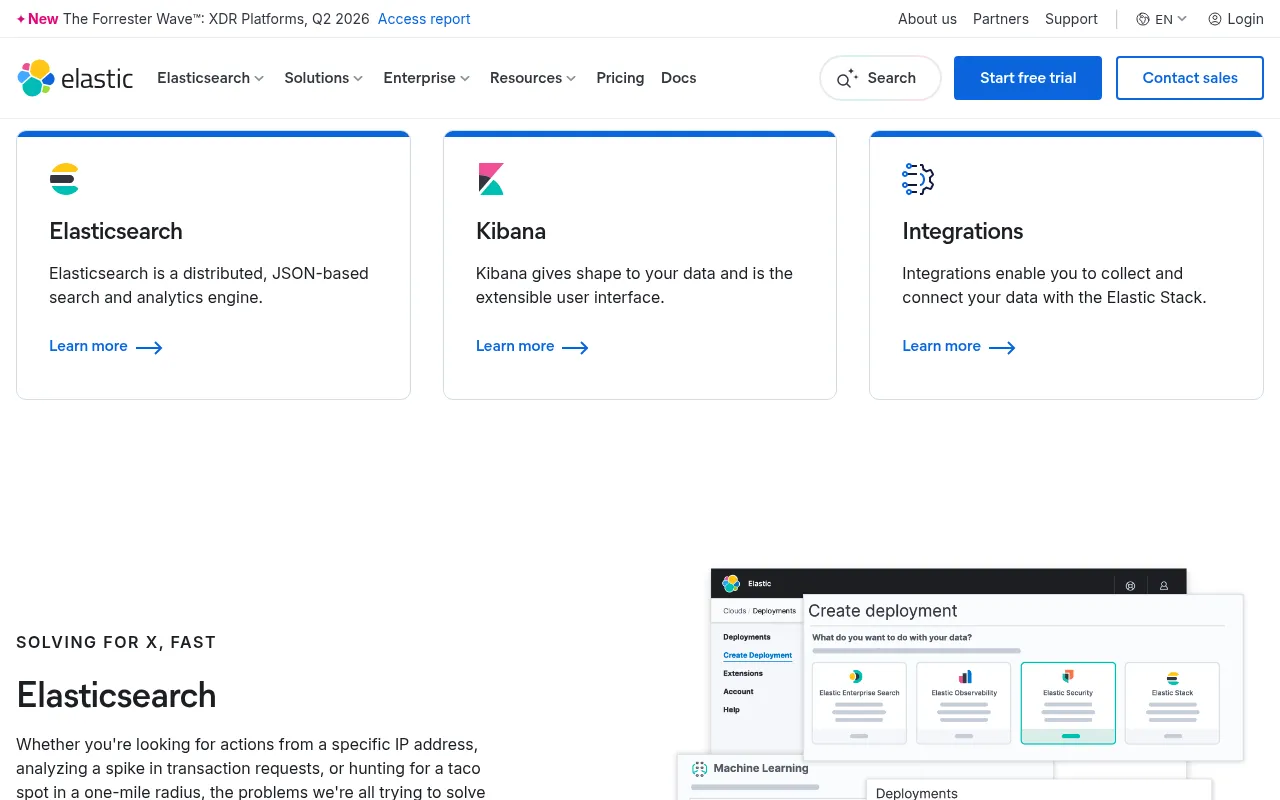Open the EN language selector
Viewport: 1280px width, 800px height.
click(1162, 19)
